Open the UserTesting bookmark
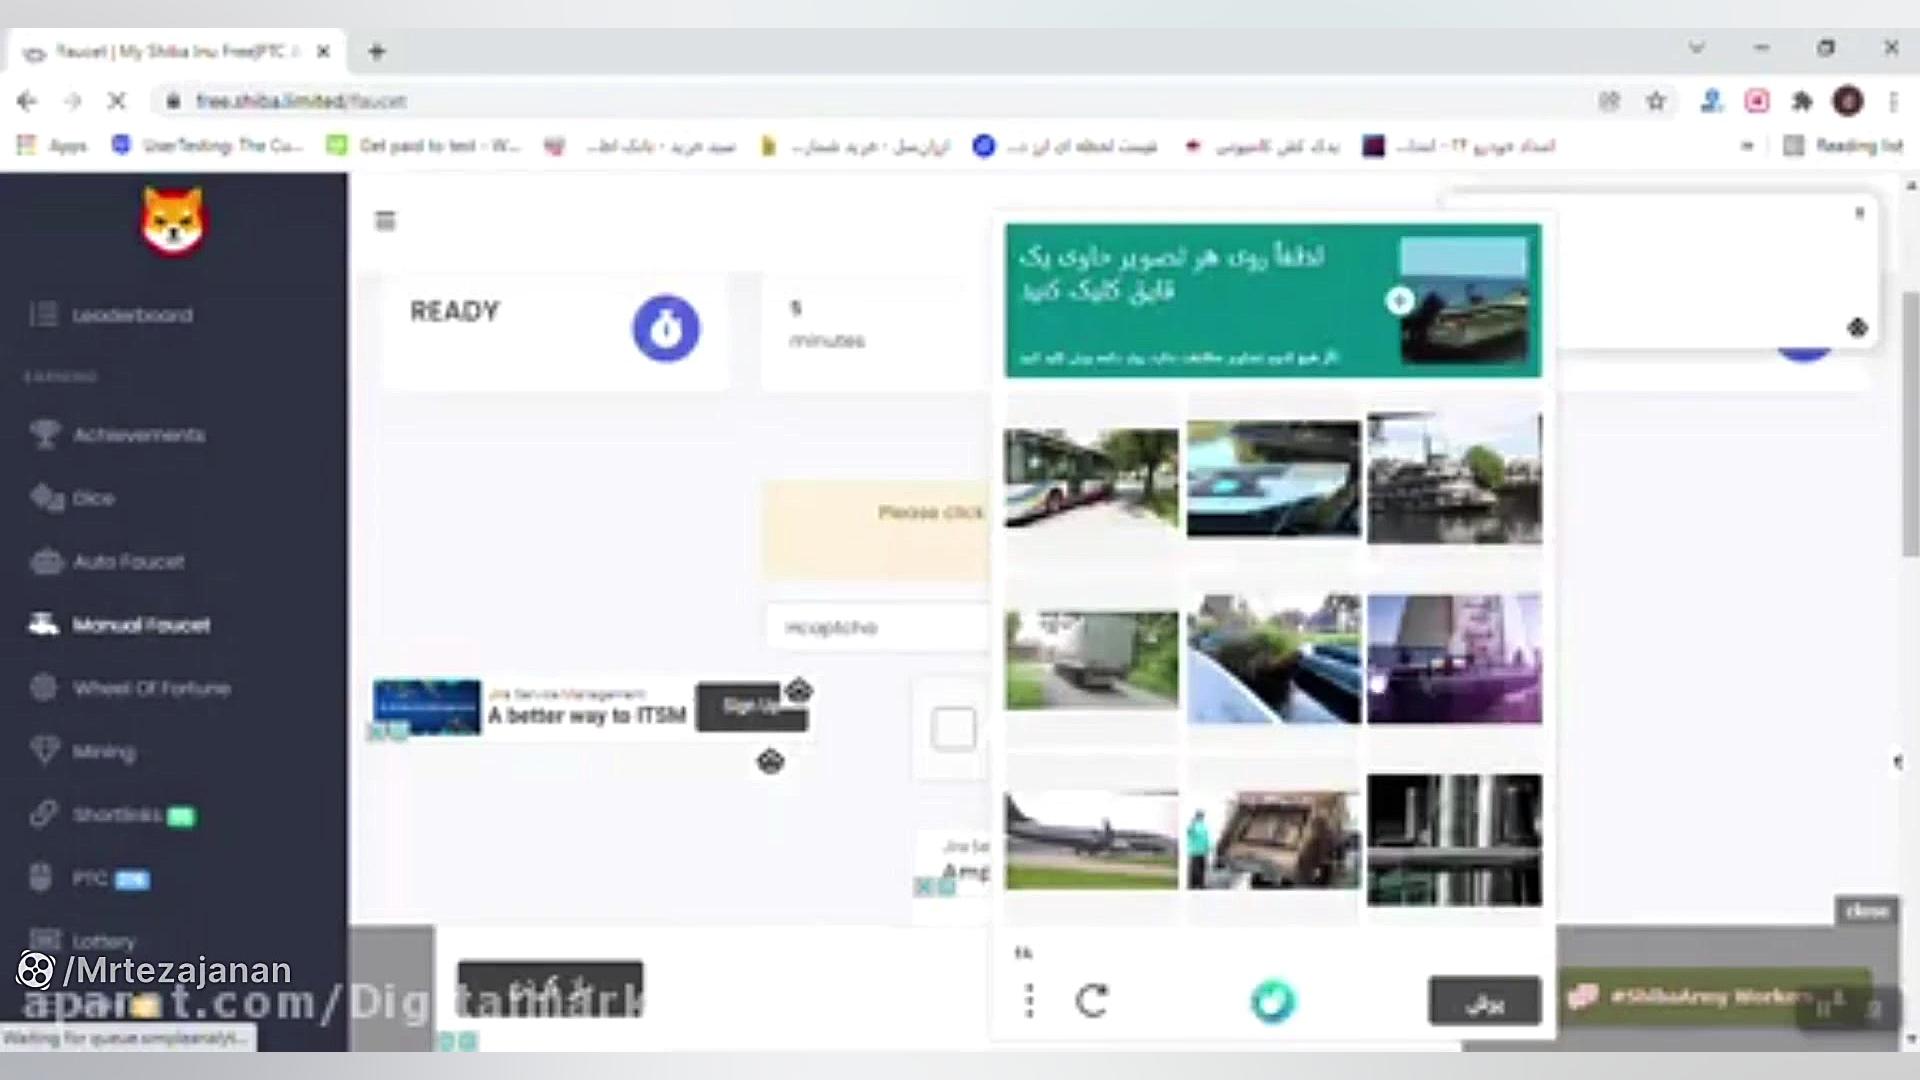The image size is (1920, 1080). pyautogui.click(x=207, y=146)
